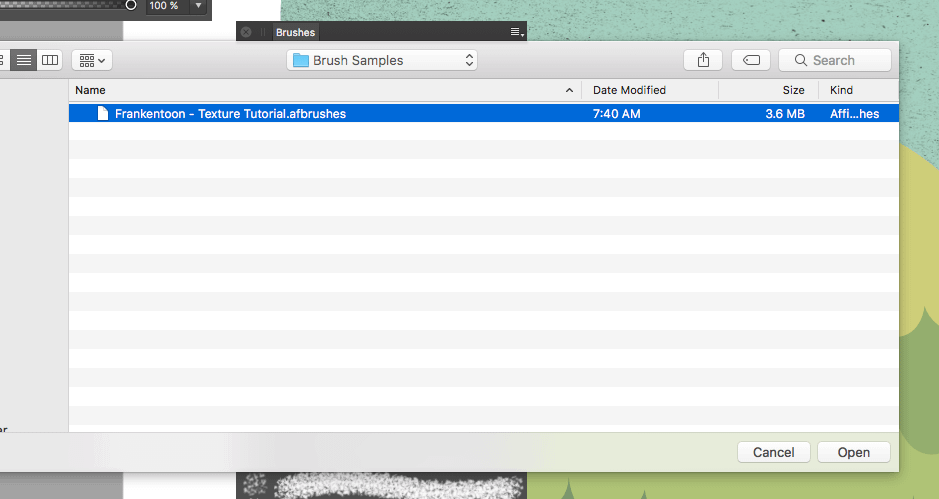The width and height of the screenshot is (939, 499).
Task: Switch file dialog to column view
Action: pos(50,60)
